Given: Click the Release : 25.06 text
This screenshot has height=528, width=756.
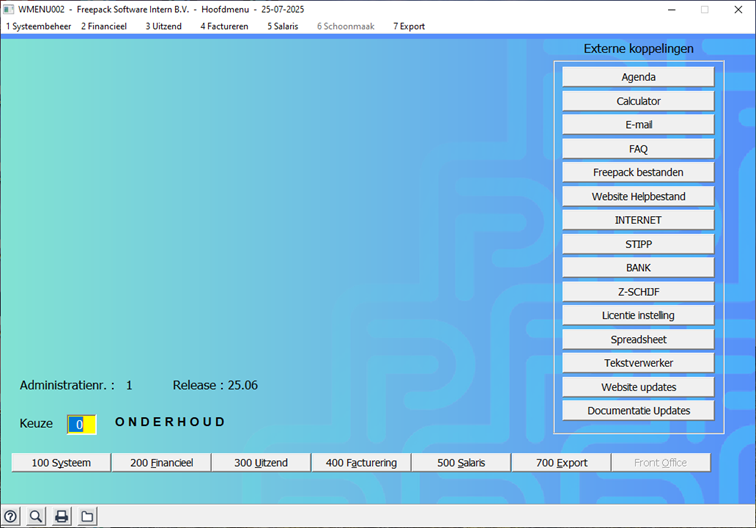Looking at the screenshot, I should click(x=215, y=386).
